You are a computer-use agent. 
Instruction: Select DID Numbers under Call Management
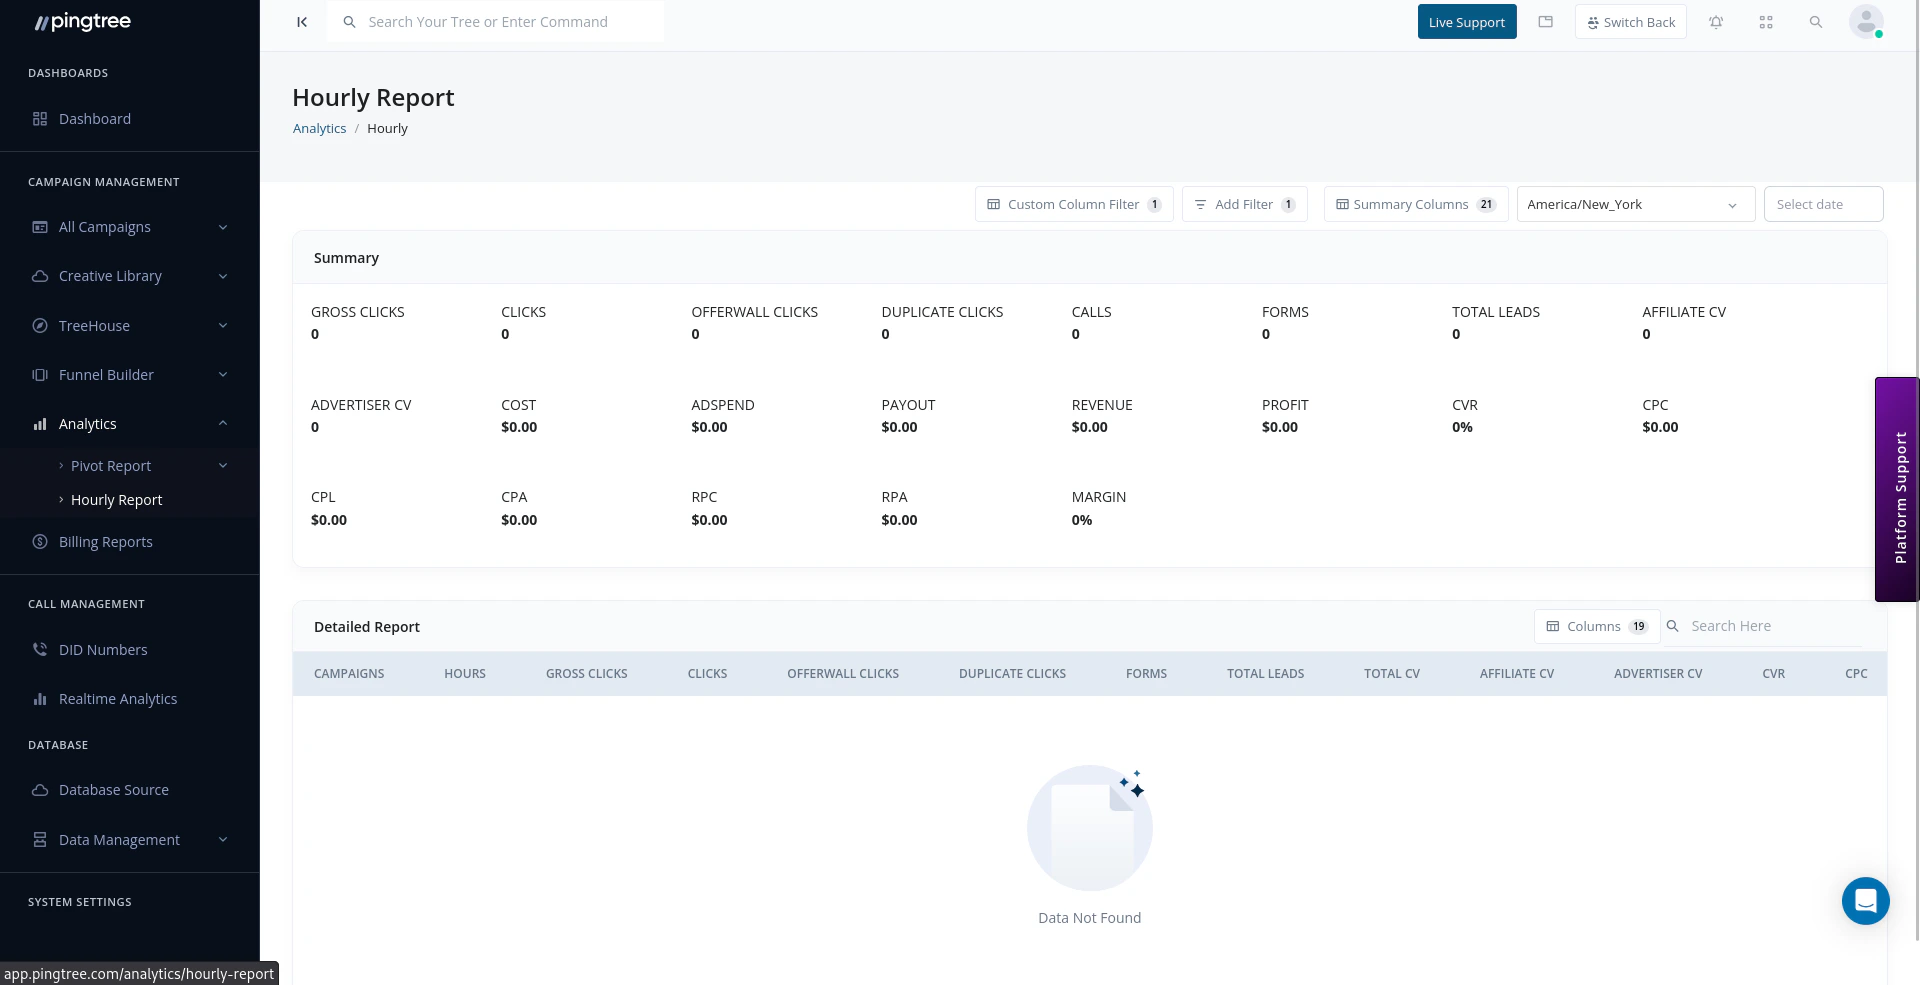[x=103, y=649]
